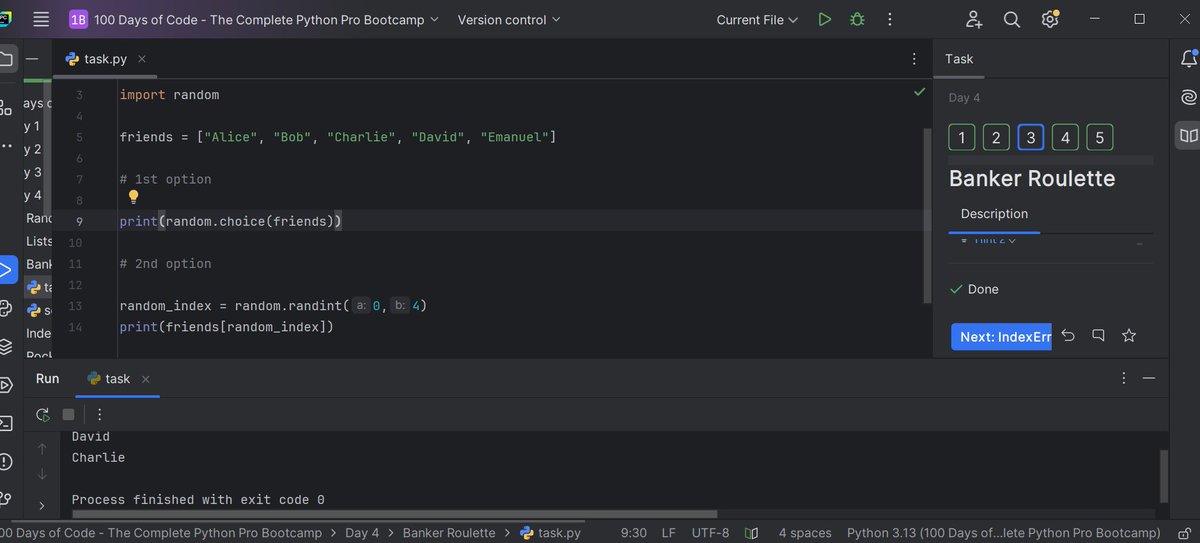The image size is (1200, 543).
Task: Open the Current File run configuration dropdown
Action: point(757,19)
